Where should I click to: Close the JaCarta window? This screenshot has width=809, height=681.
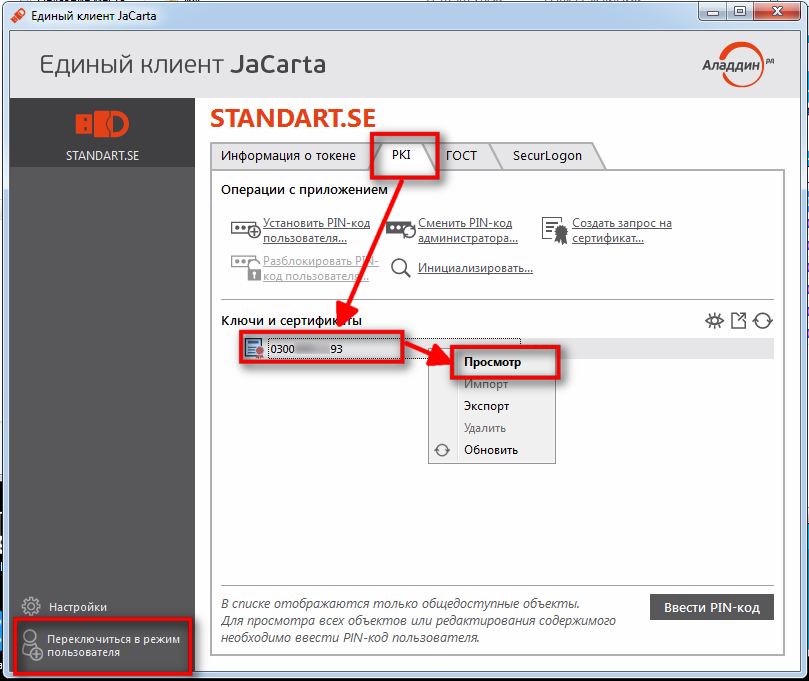coord(777,12)
